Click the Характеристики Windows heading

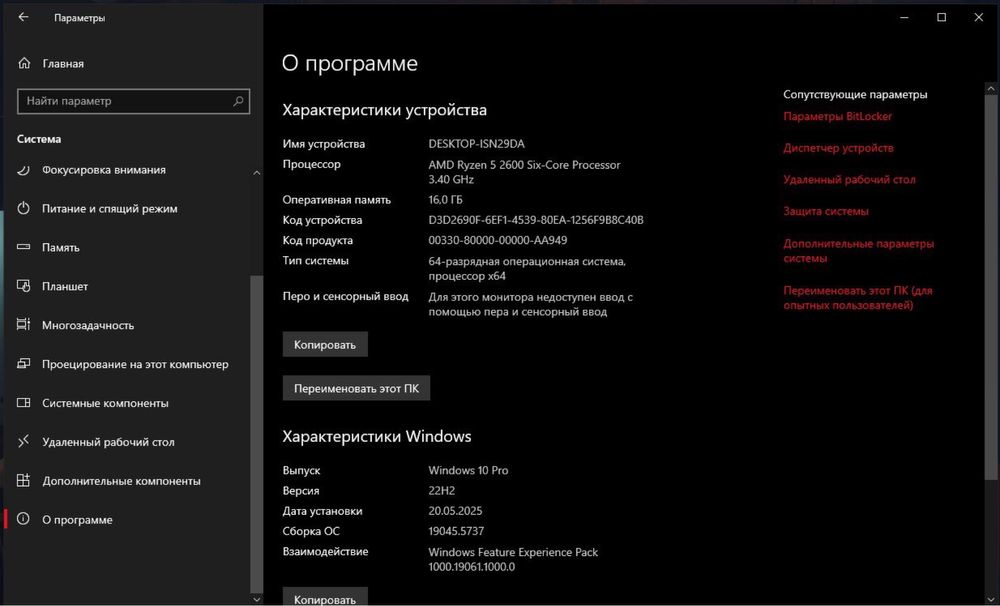pyautogui.click(x=377, y=436)
